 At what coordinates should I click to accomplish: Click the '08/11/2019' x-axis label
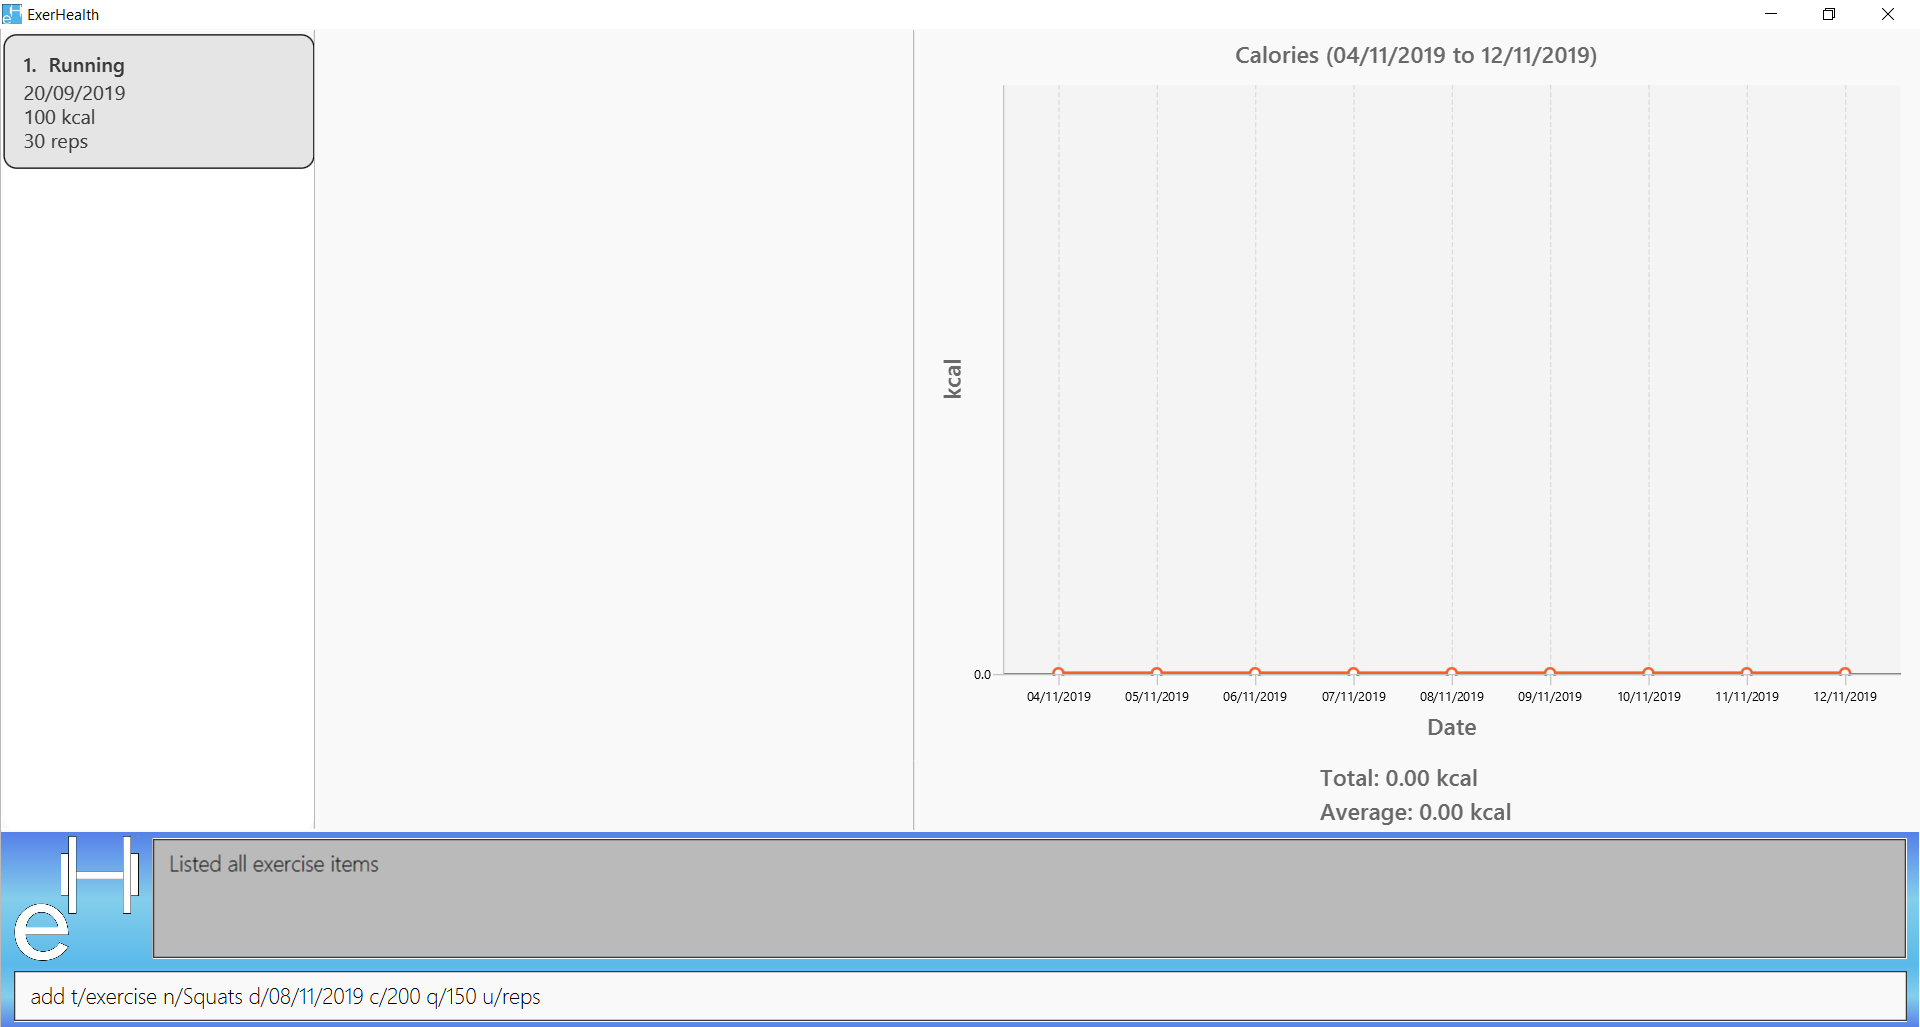1452,697
